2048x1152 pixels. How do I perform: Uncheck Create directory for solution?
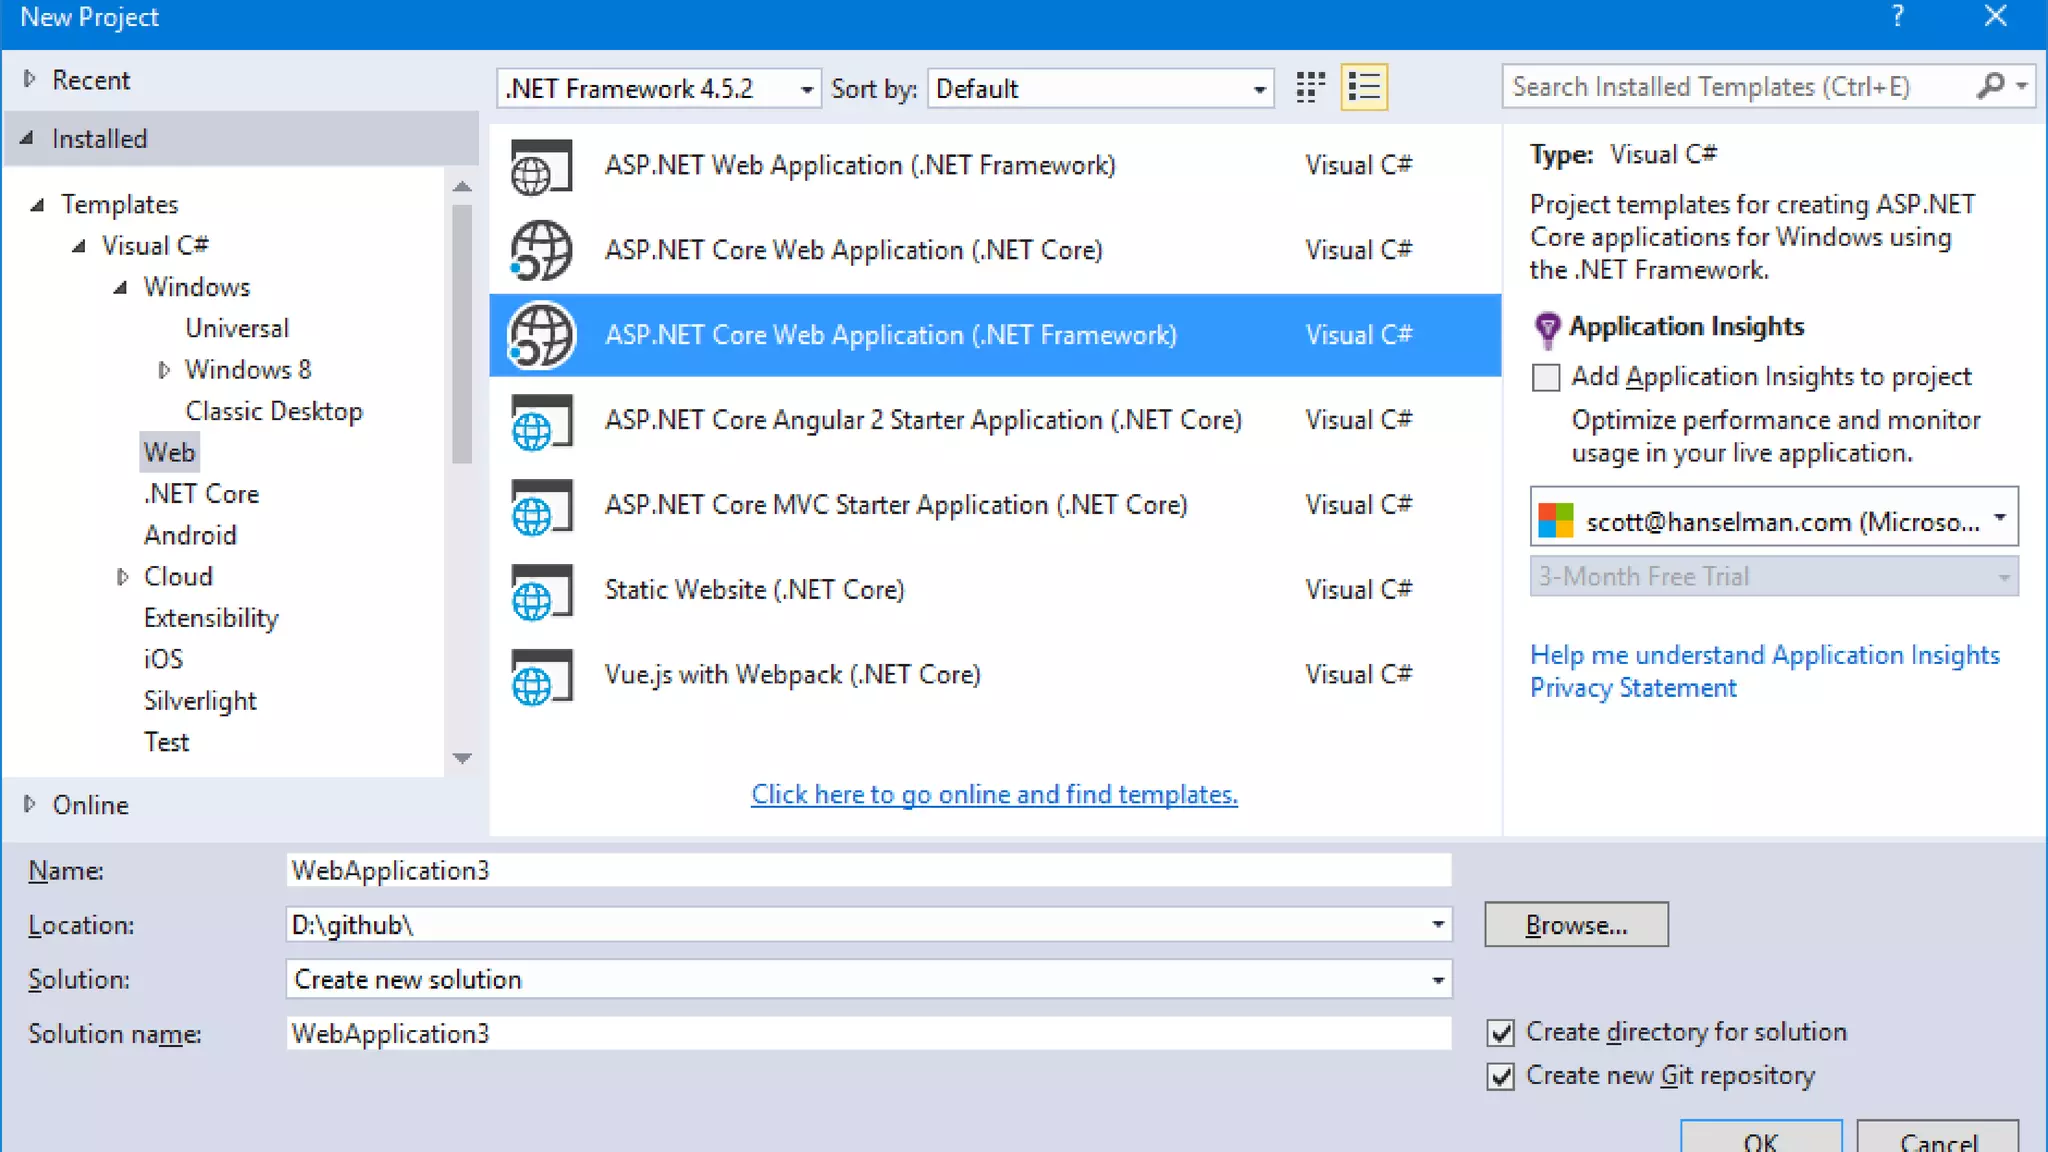click(1501, 1033)
